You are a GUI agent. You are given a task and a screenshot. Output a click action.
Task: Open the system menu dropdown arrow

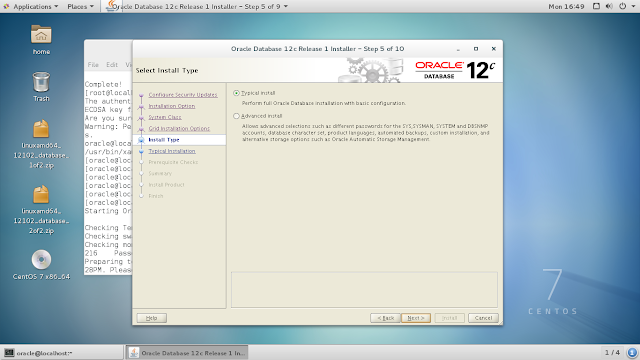point(634,7)
